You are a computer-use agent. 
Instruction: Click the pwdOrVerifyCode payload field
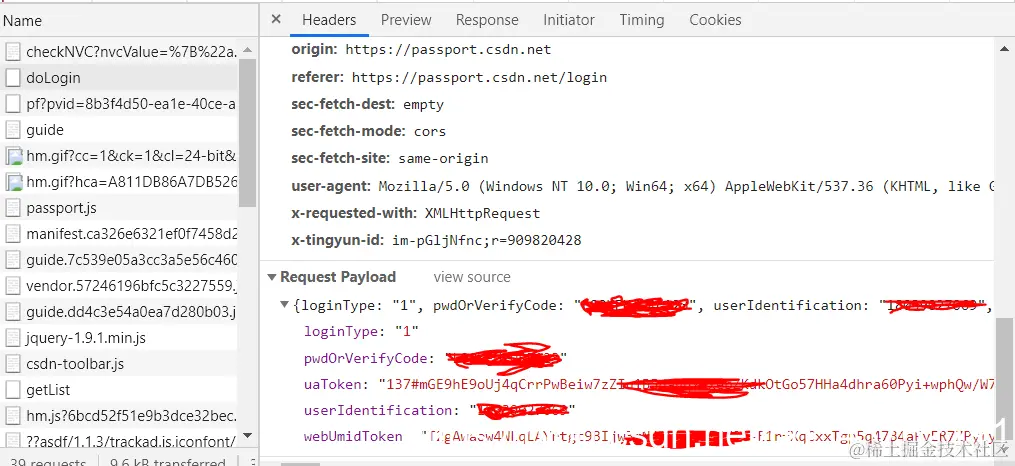coord(436,359)
